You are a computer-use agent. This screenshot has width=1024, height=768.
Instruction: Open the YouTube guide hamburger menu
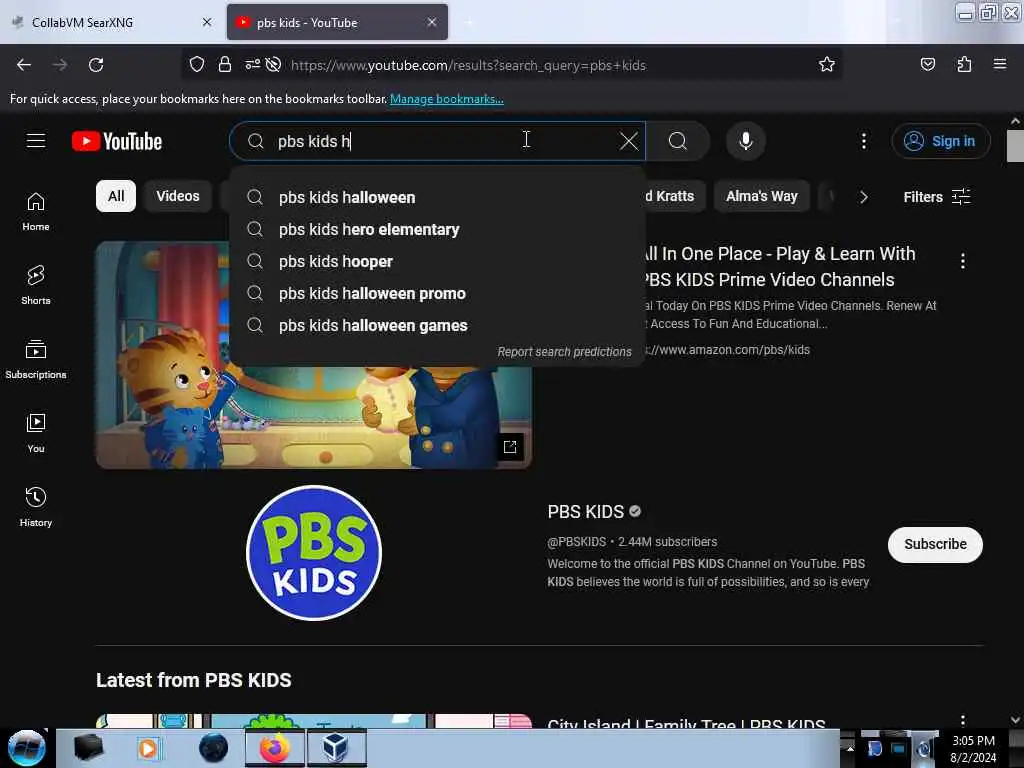(36, 141)
